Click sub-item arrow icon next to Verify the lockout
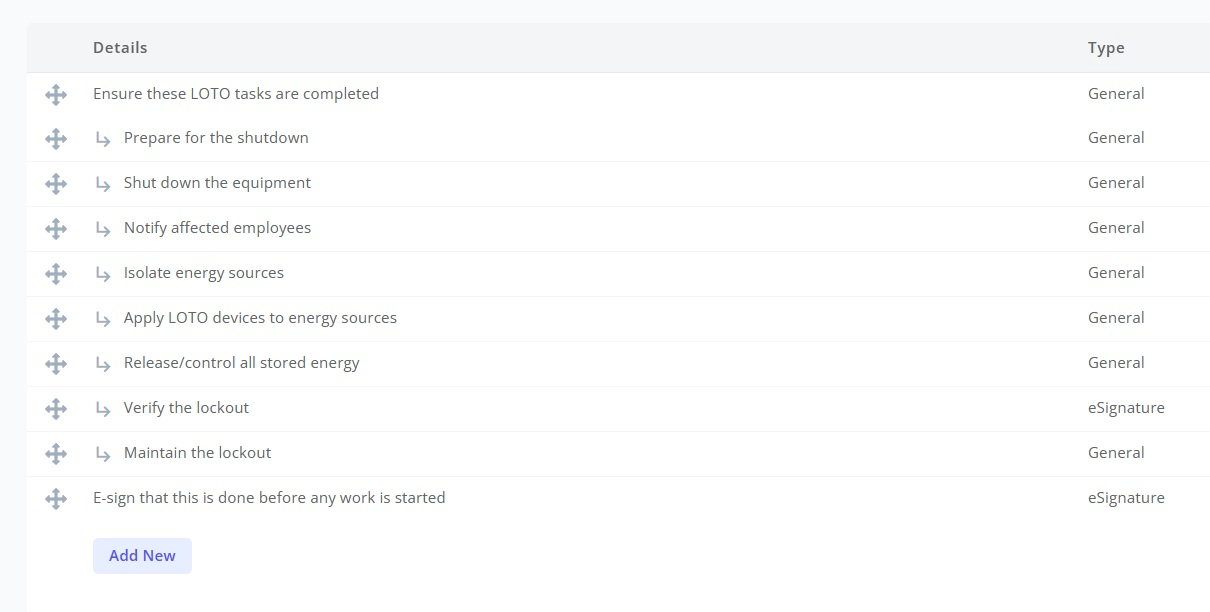 [103, 409]
